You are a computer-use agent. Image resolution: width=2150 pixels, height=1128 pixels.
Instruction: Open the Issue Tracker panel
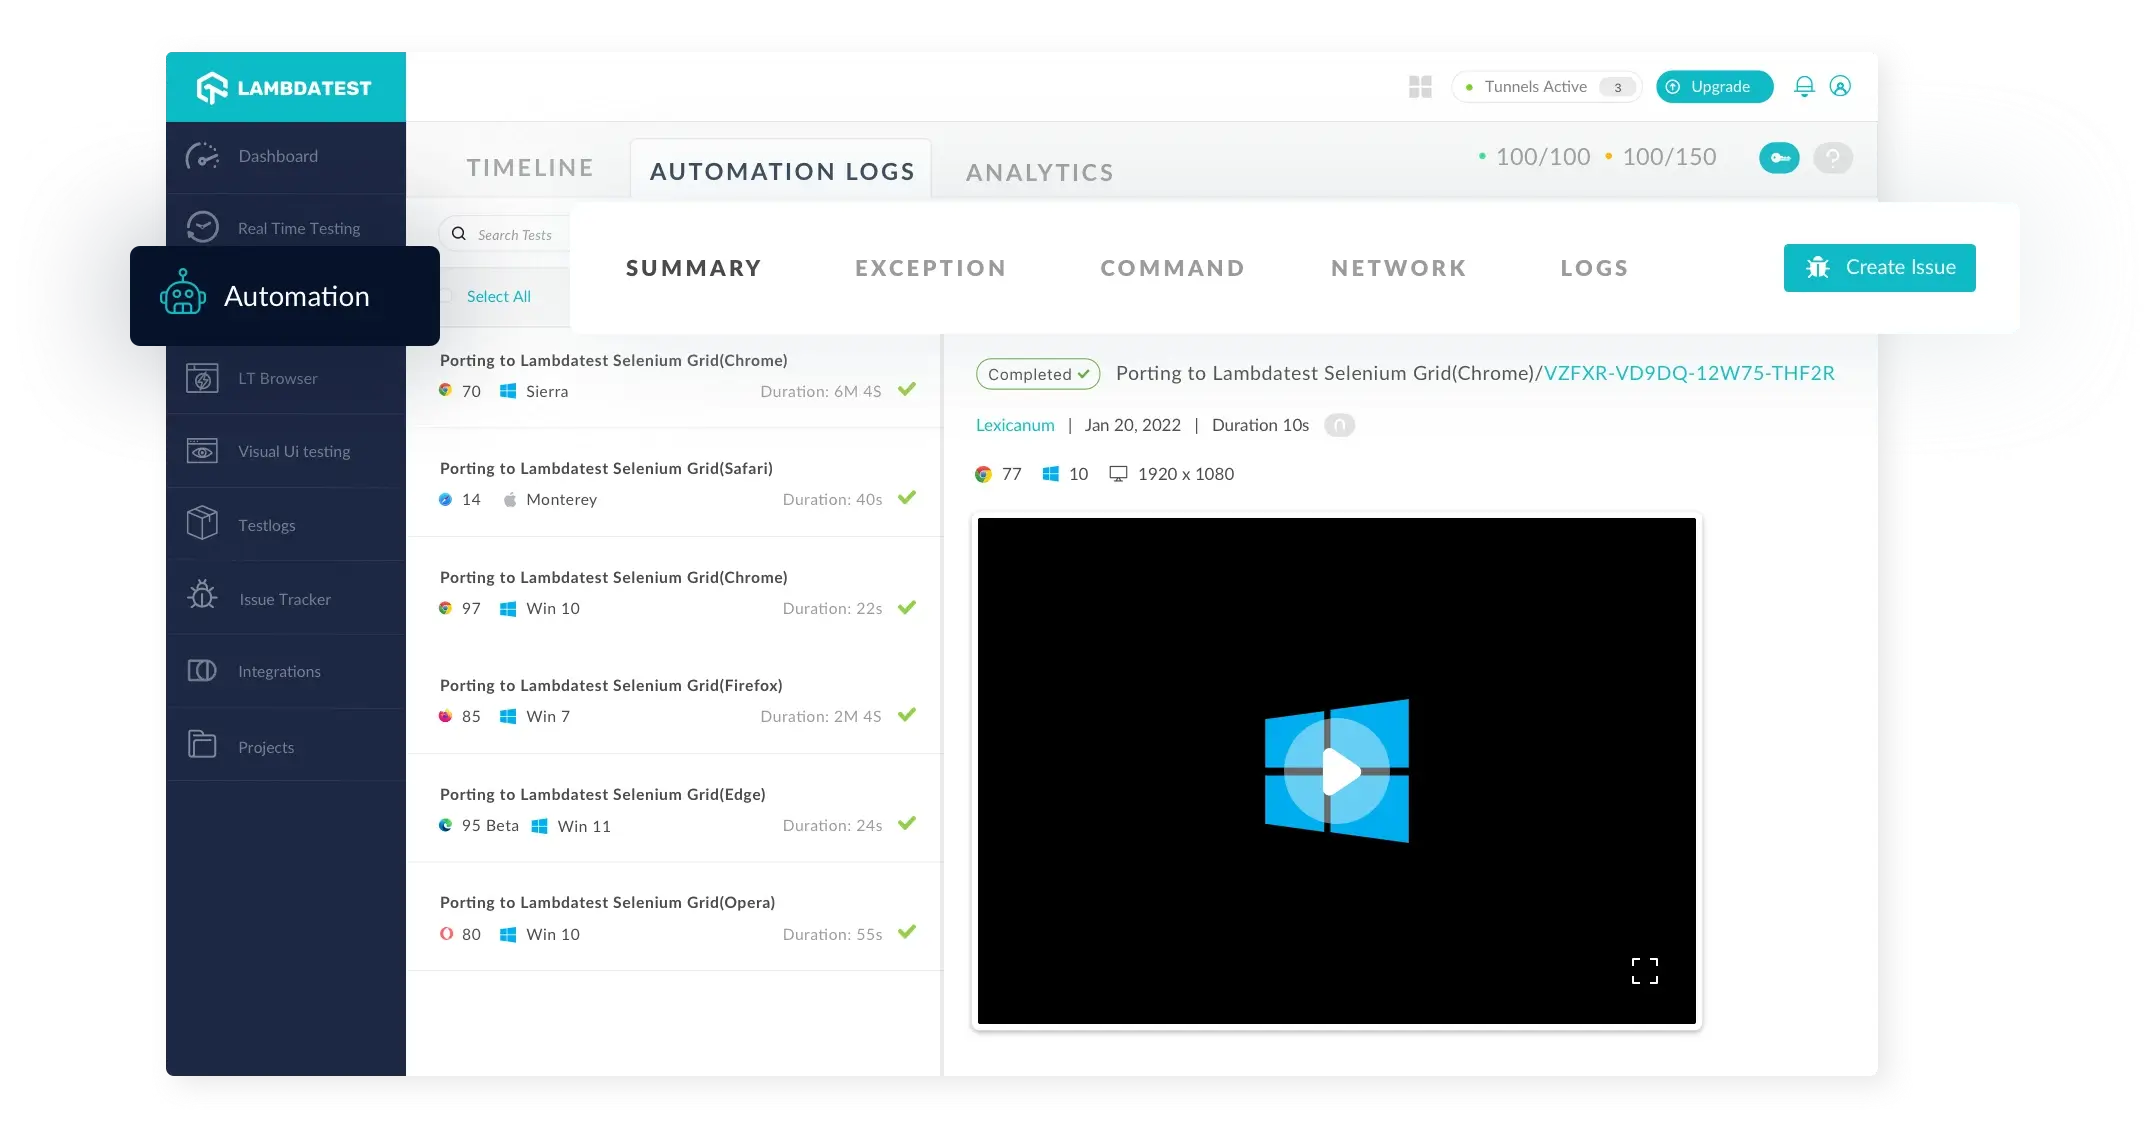click(x=284, y=597)
